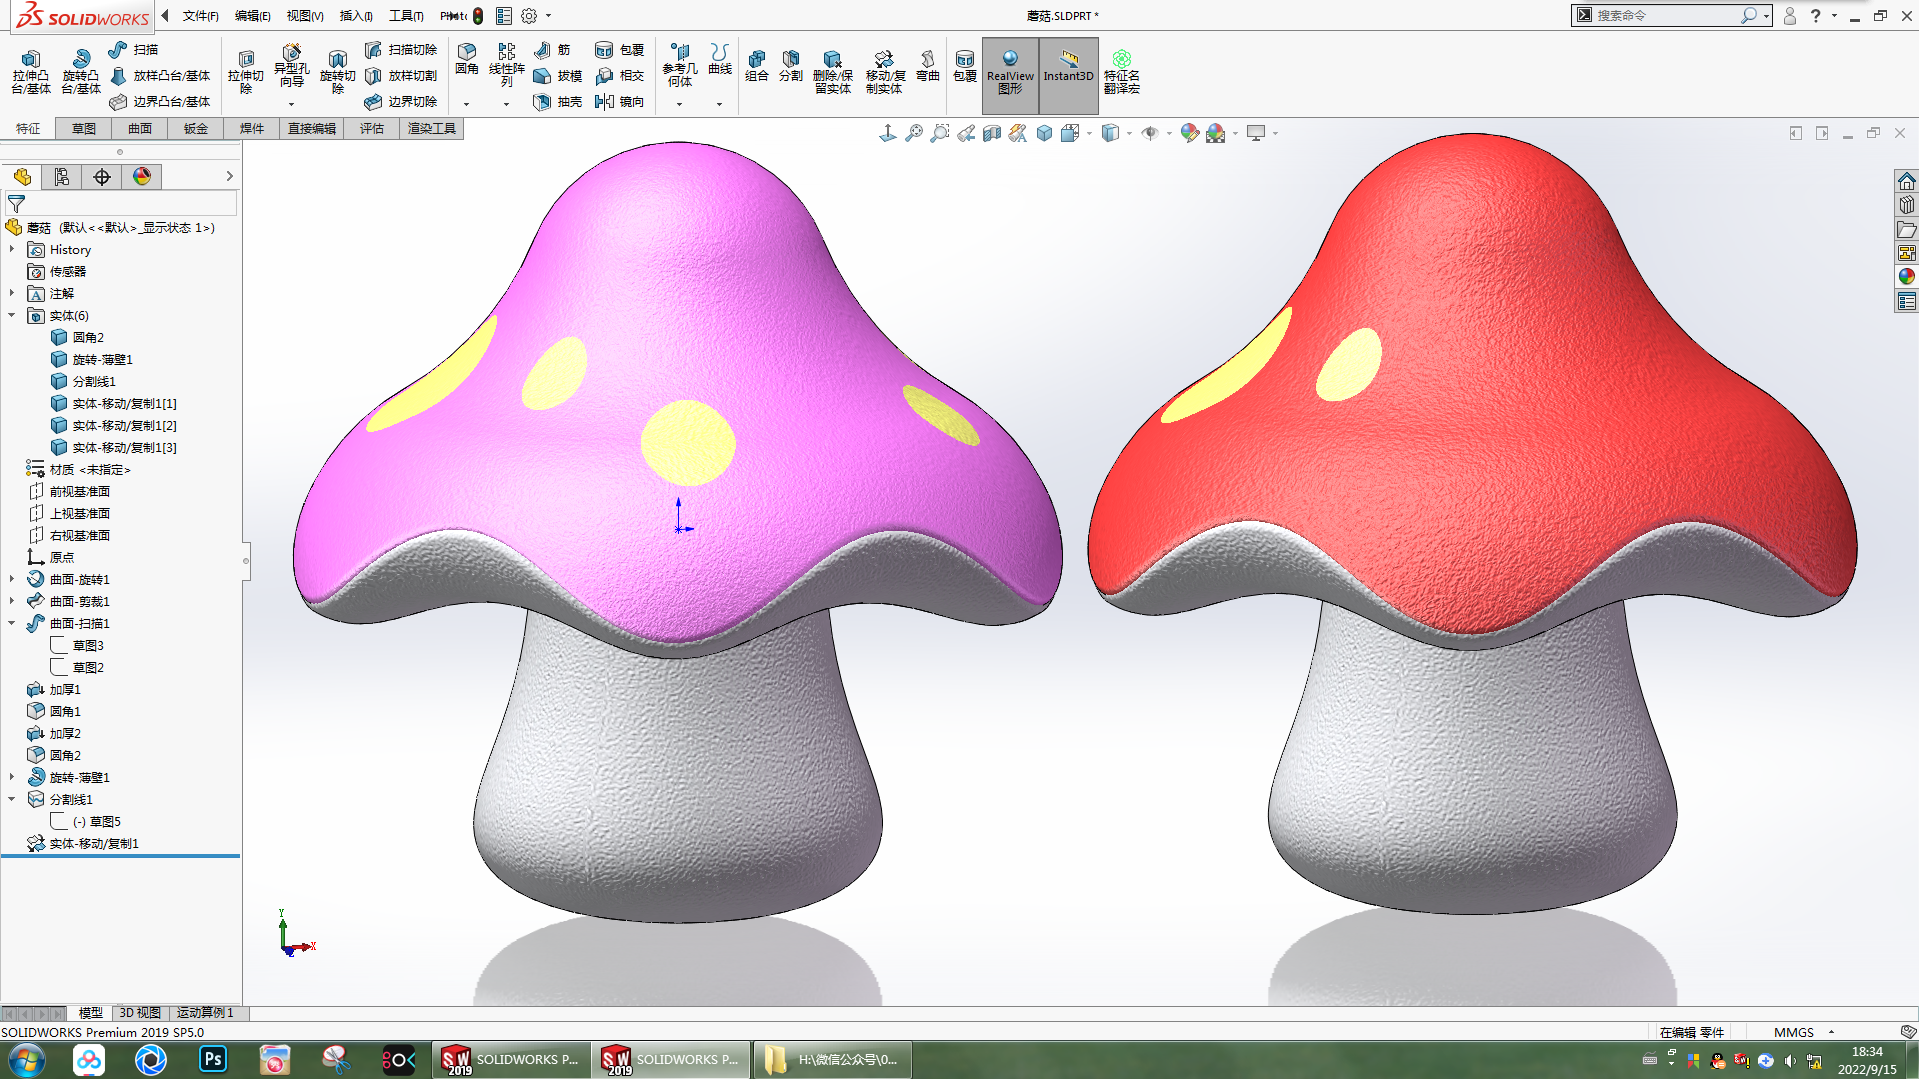Open the Windows Start button
The width and height of the screenshot is (1919, 1079).
(x=26, y=1060)
